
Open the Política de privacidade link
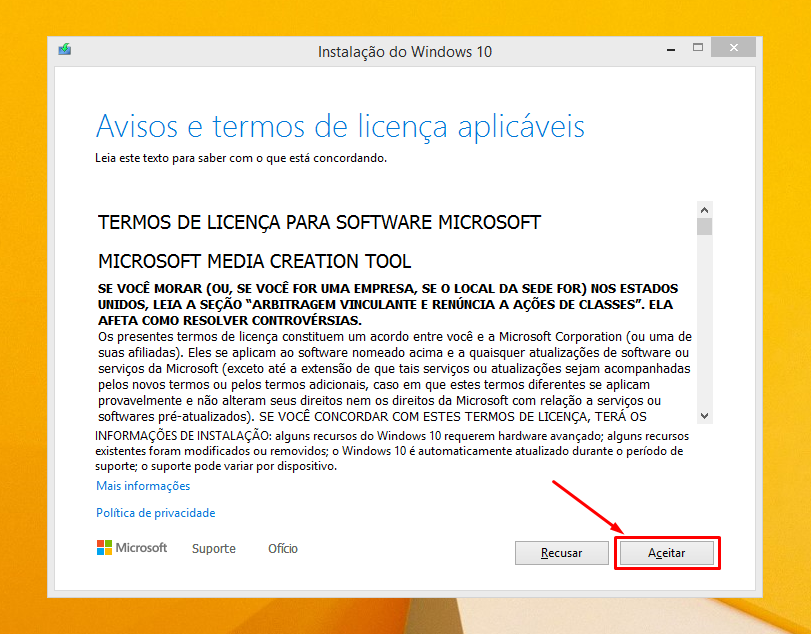coord(155,513)
